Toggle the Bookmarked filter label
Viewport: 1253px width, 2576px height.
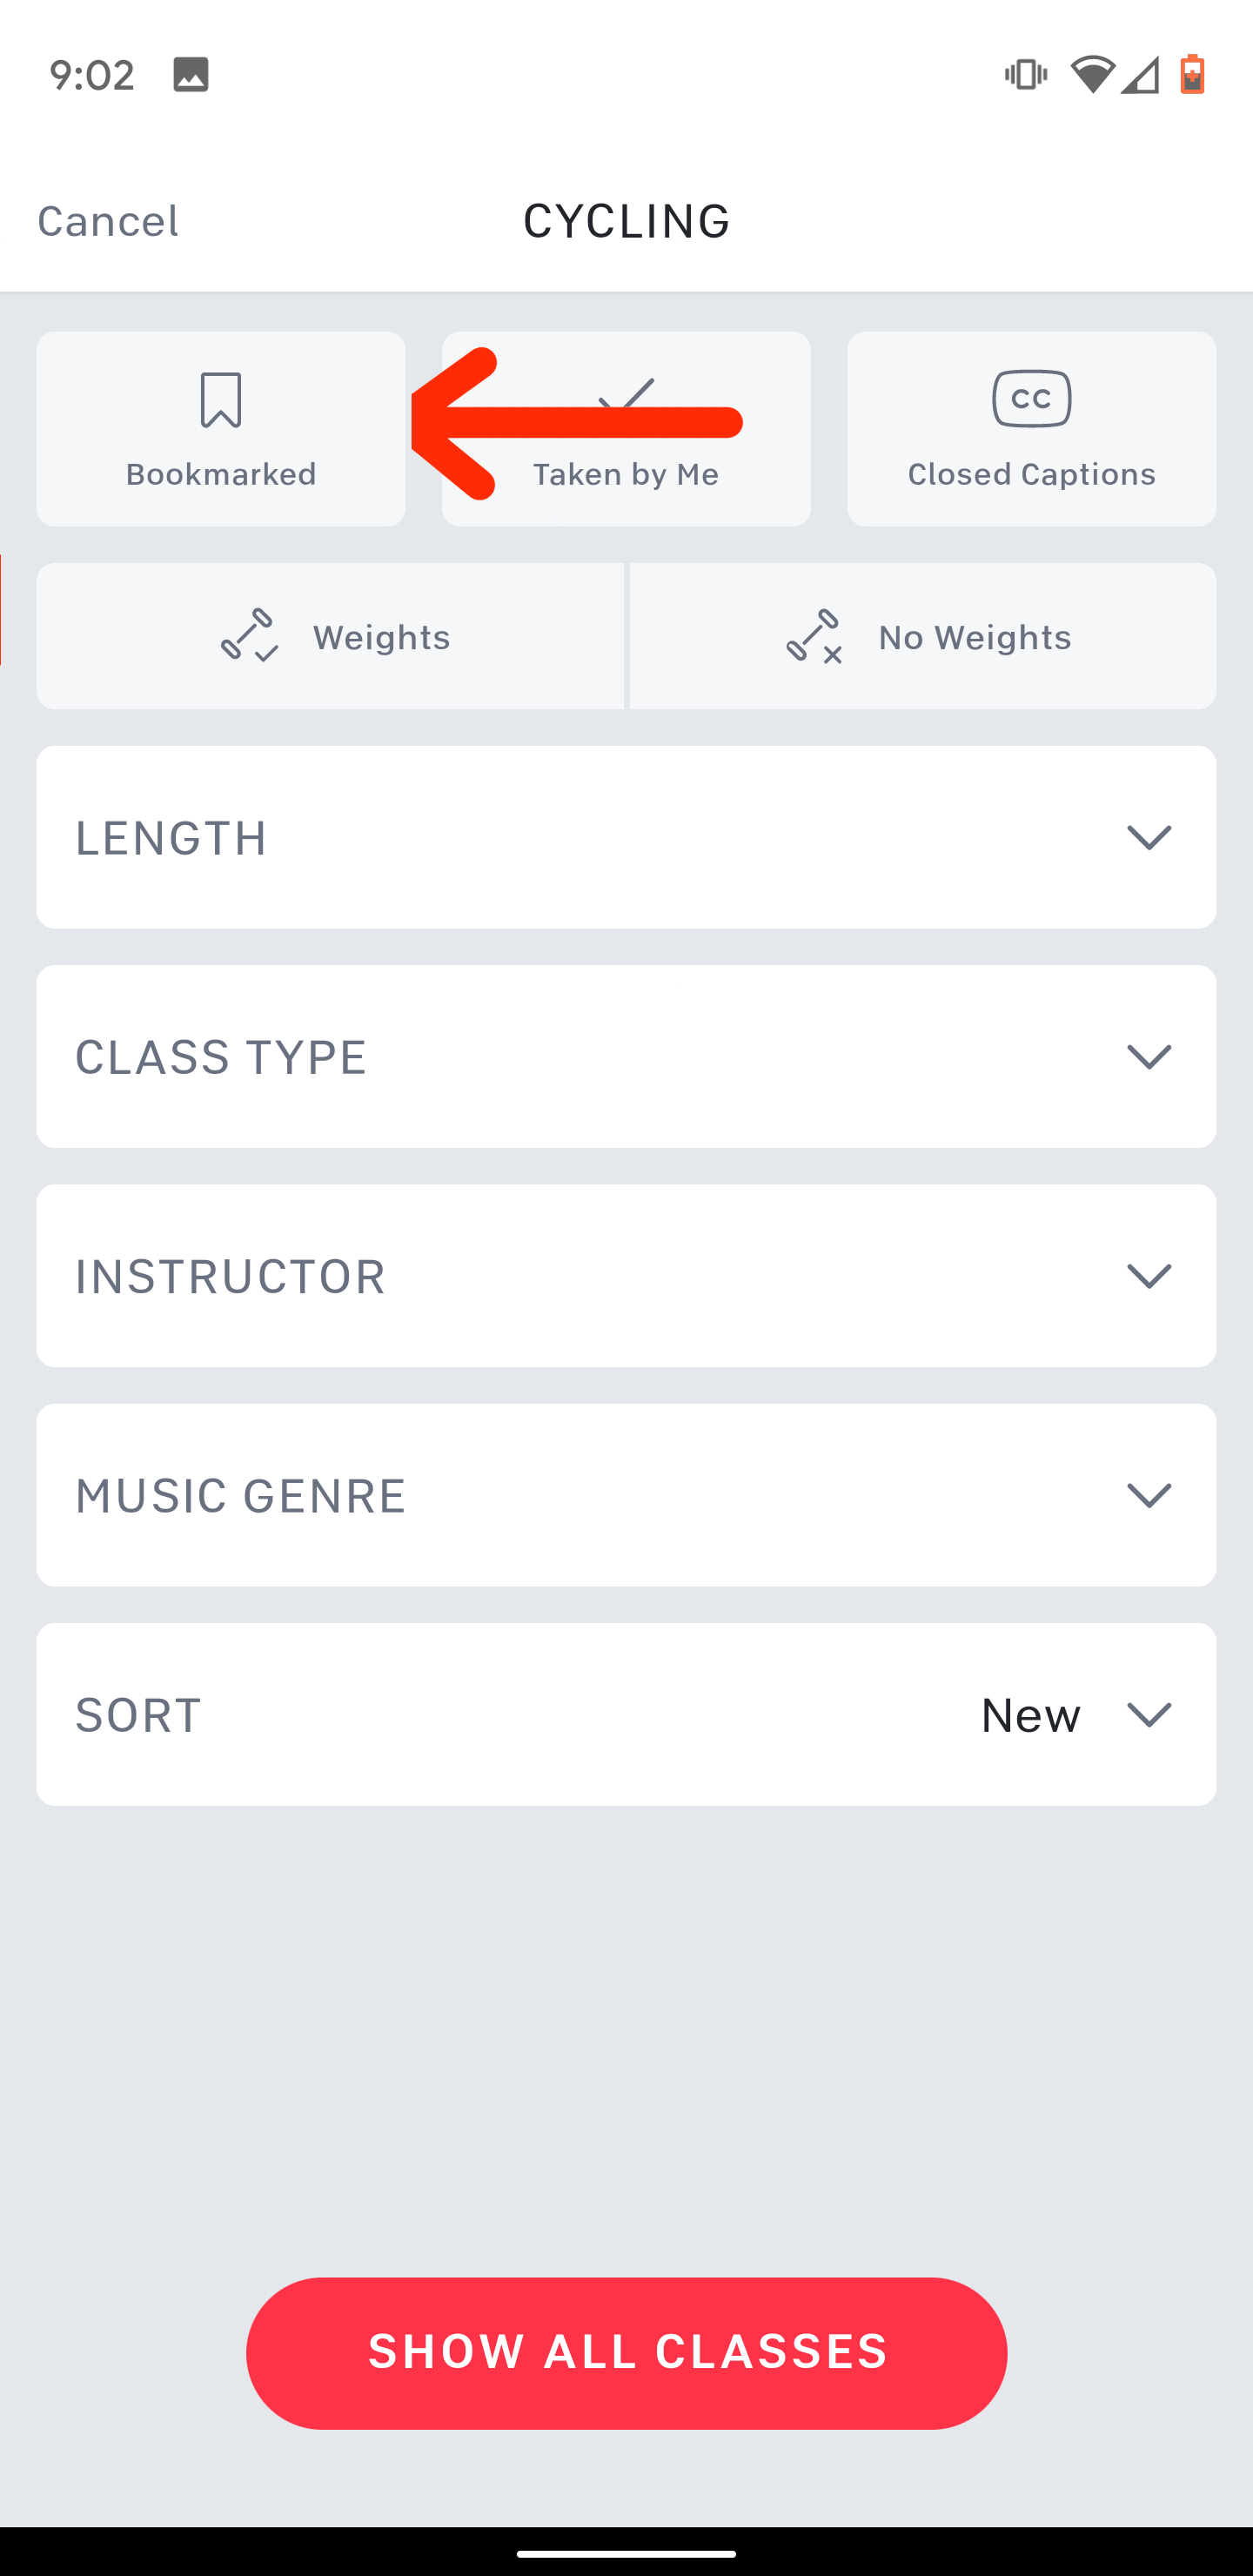click(221, 474)
